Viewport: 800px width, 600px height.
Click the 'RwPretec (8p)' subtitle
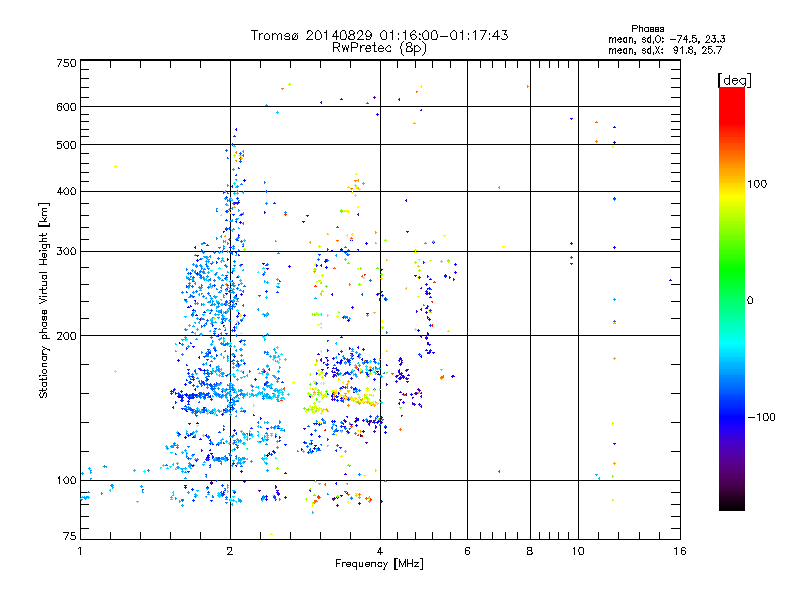(379, 48)
